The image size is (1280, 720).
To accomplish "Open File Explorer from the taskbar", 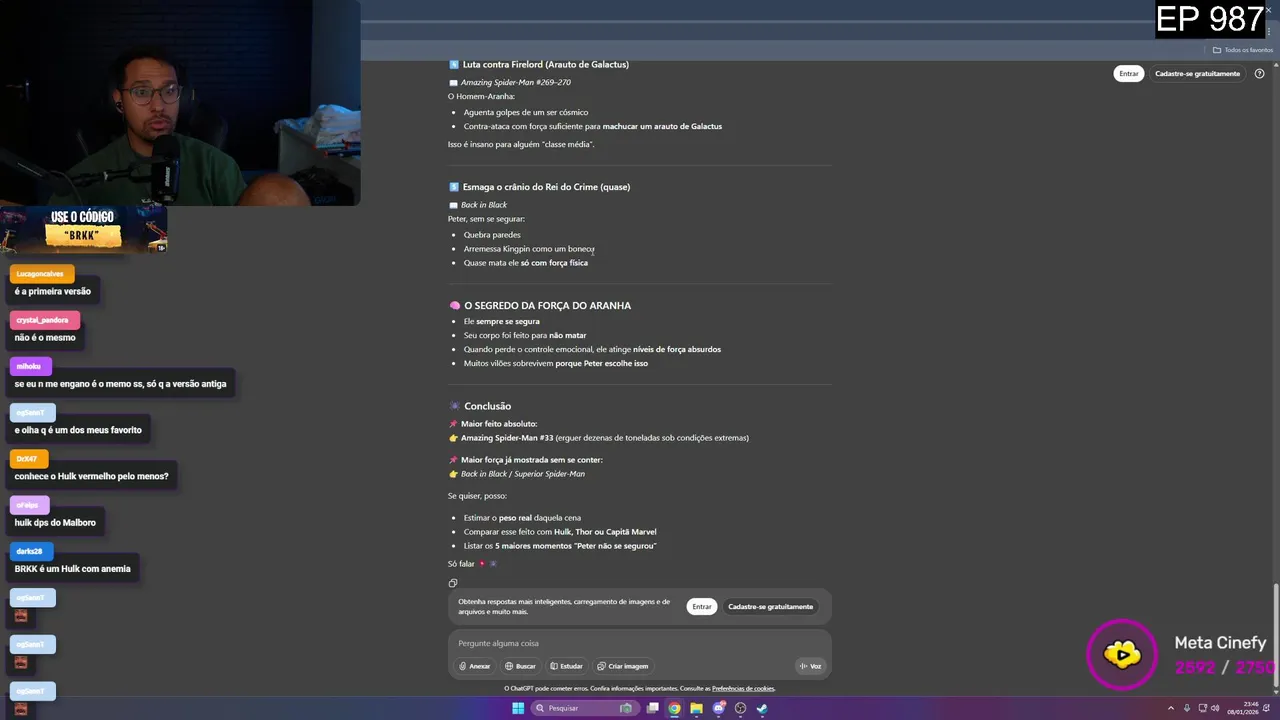I will tap(697, 708).
